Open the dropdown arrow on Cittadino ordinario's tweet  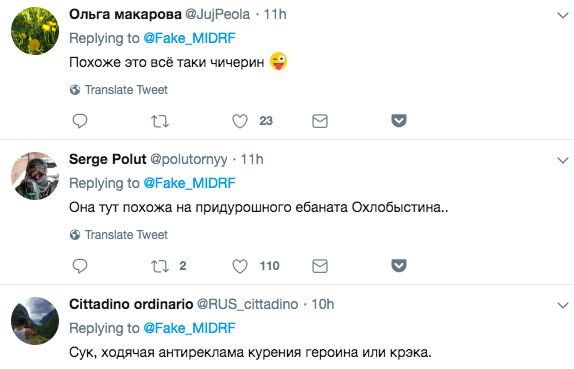(562, 305)
